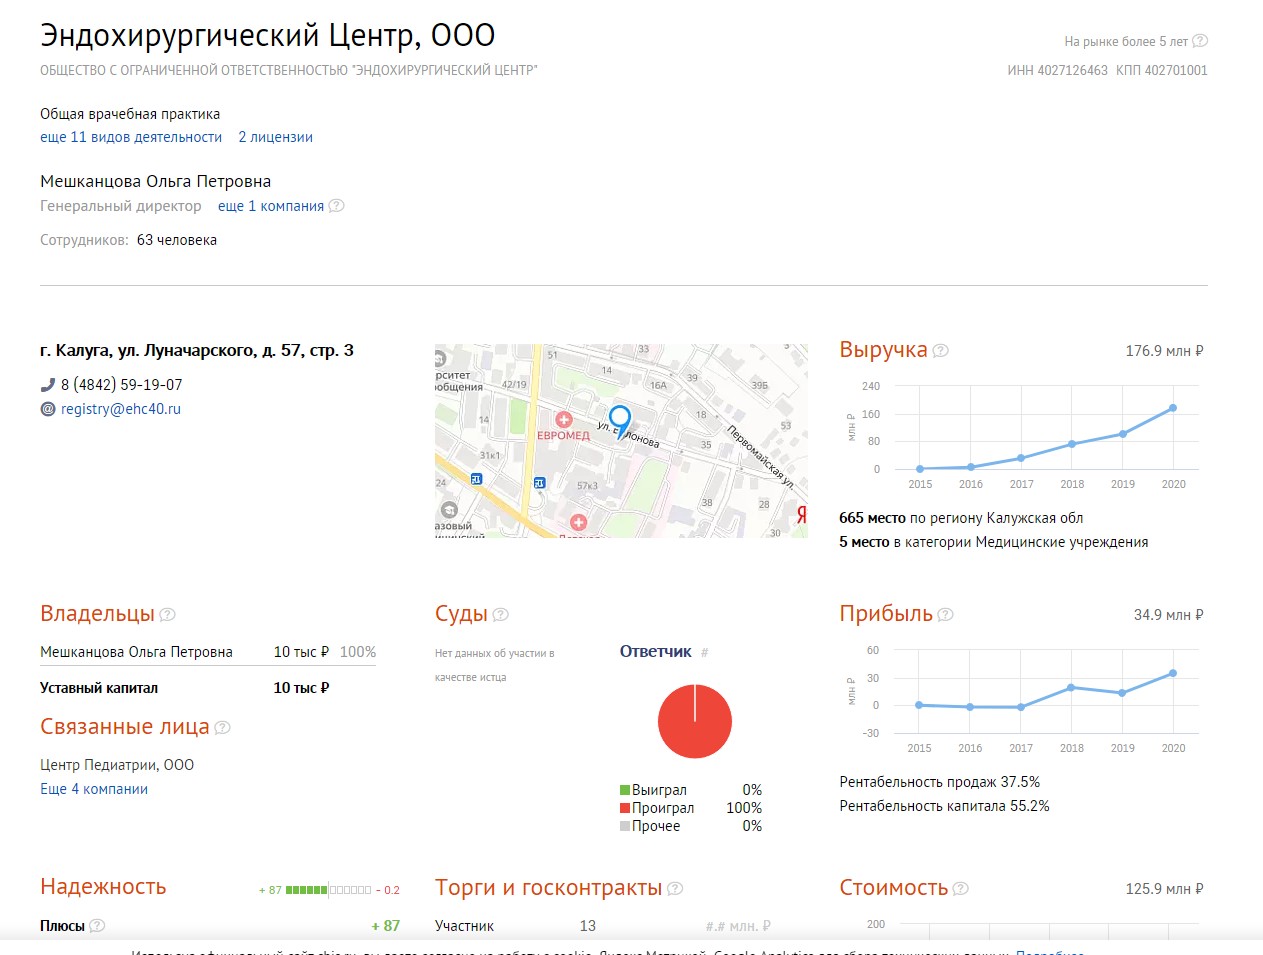This screenshot has width=1263, height=955.
Task: Click the red pie chart for Проиграл
Action: [694, 721]
